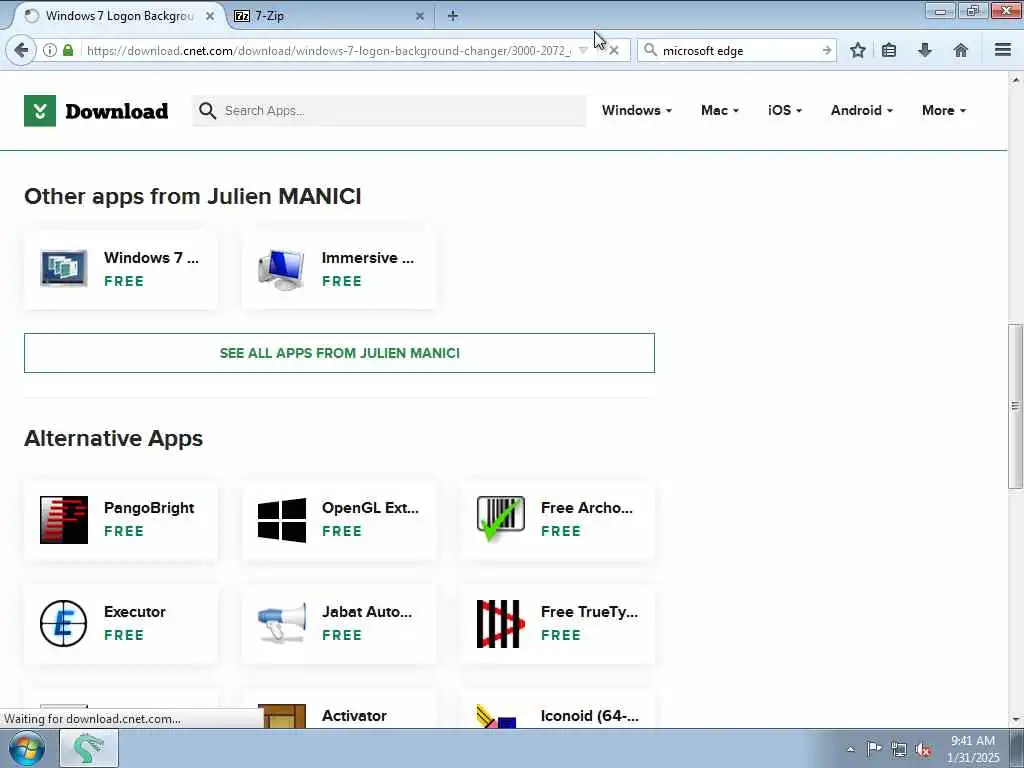
Task: Click the Free Archo... barcode icon
Action: coord(501,519)
